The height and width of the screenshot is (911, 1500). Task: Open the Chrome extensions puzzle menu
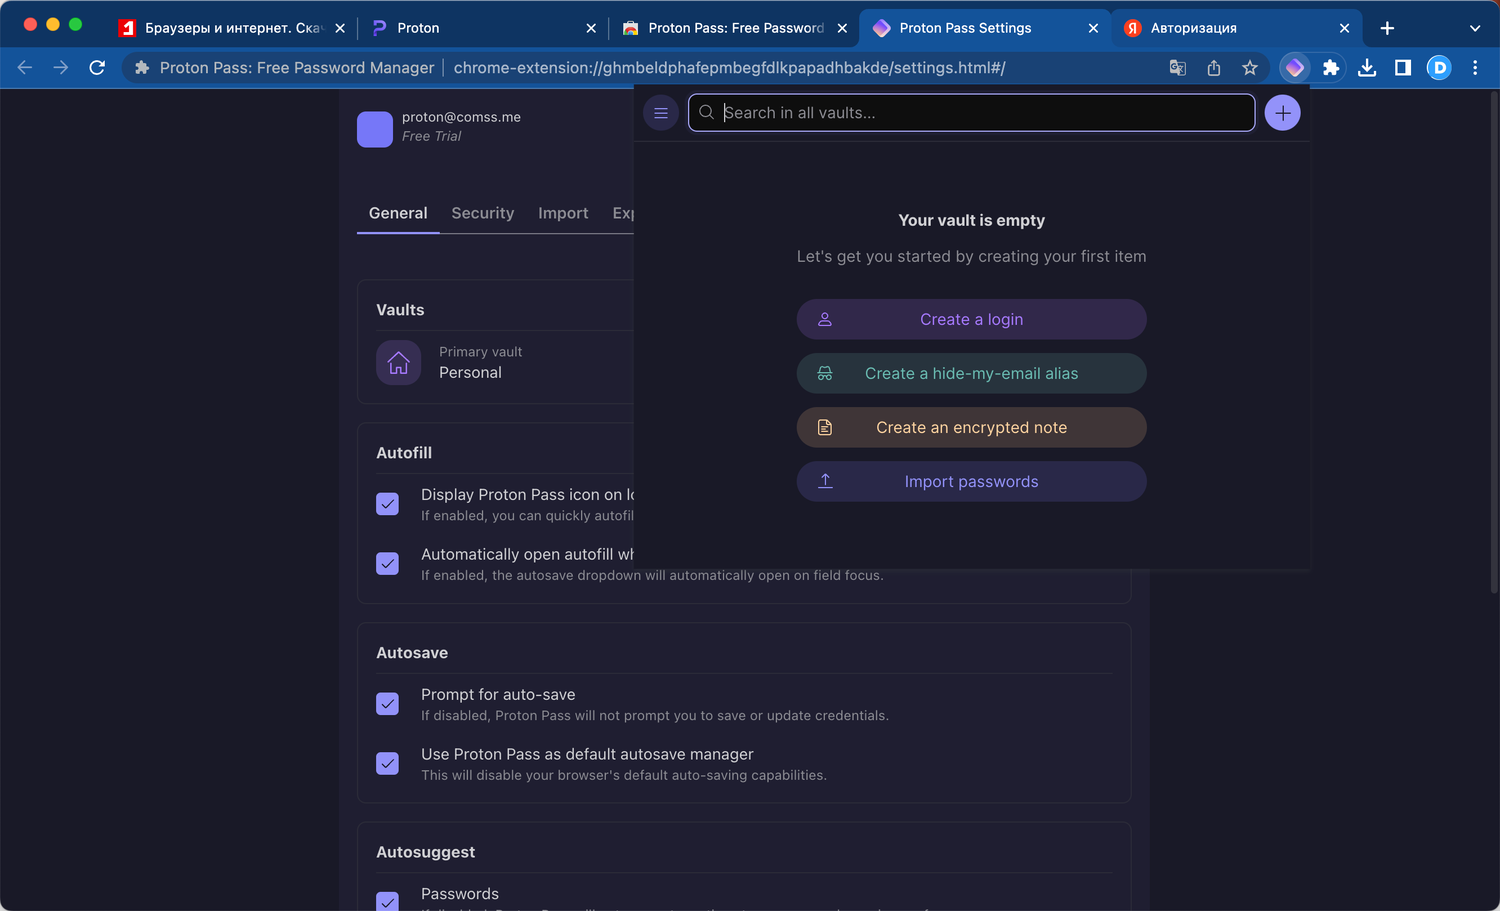click(x=1331, y=68)
